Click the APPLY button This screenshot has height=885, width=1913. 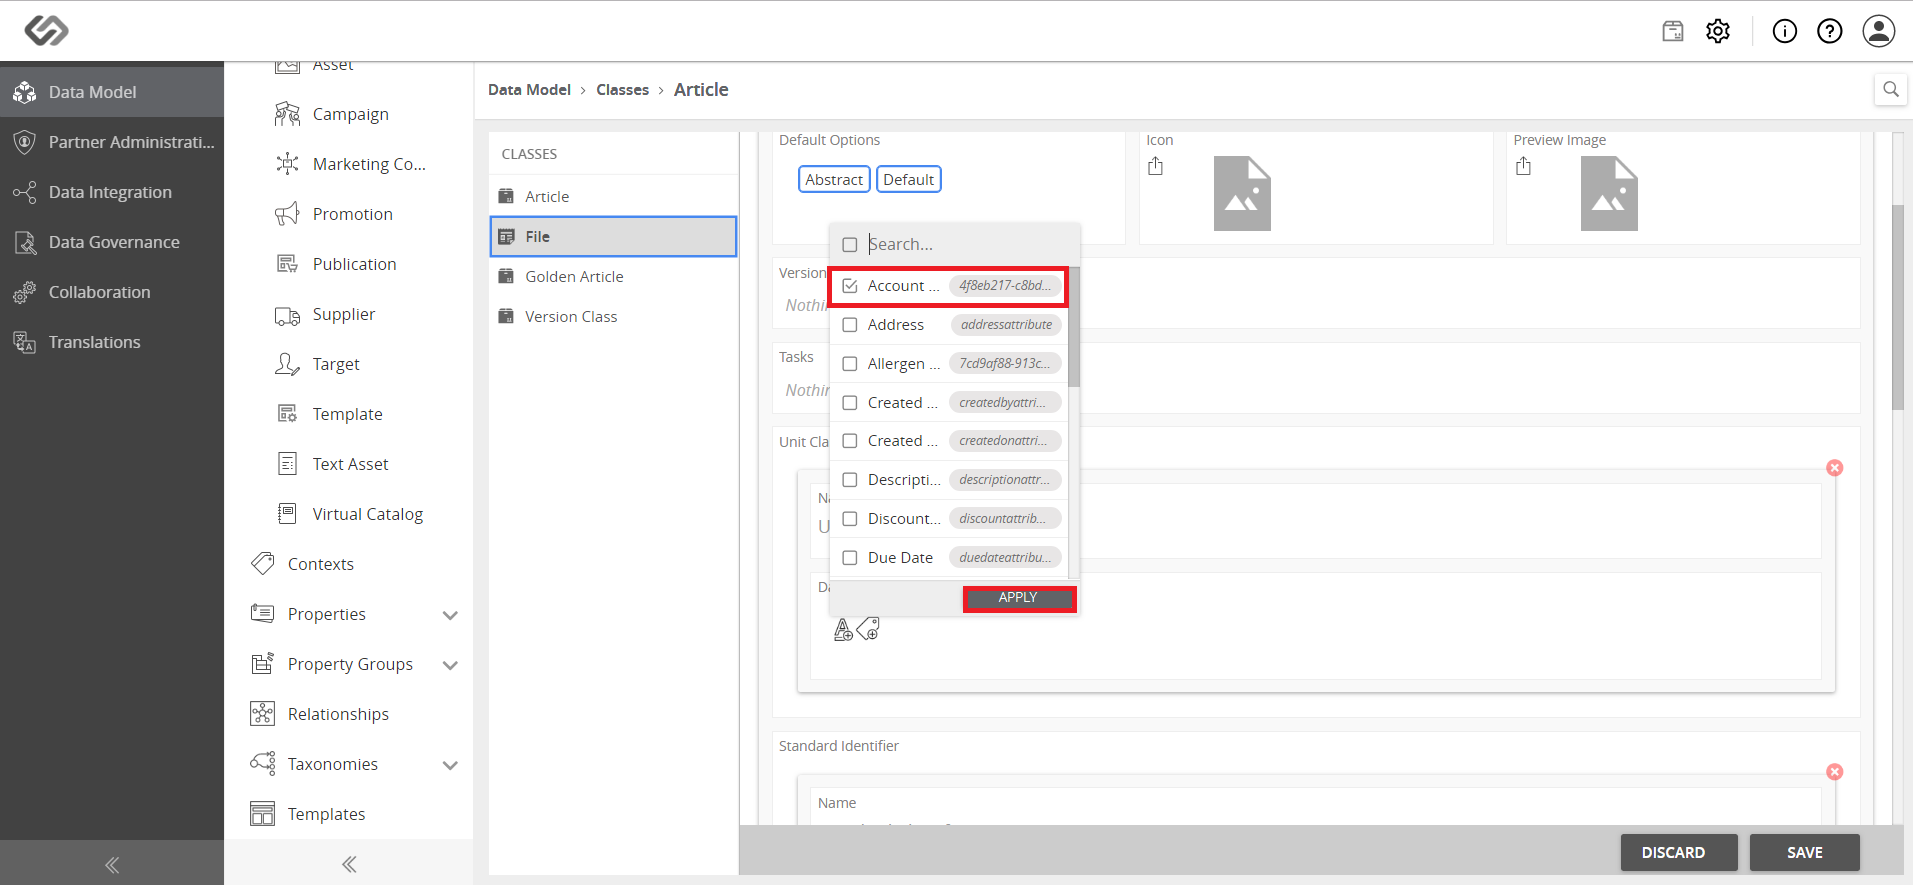pyautogui.click(x=1019, y=598)
